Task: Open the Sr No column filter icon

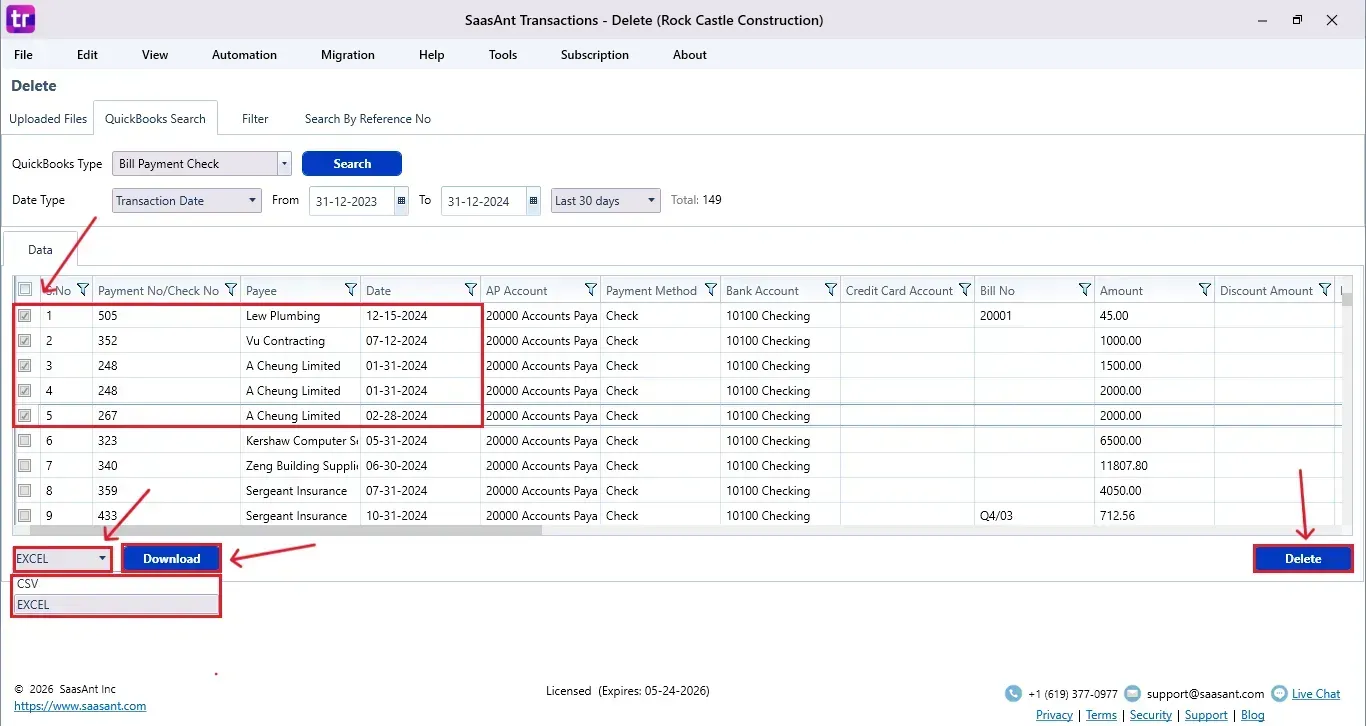Action: pyautogui.click(x=83, y=290)
